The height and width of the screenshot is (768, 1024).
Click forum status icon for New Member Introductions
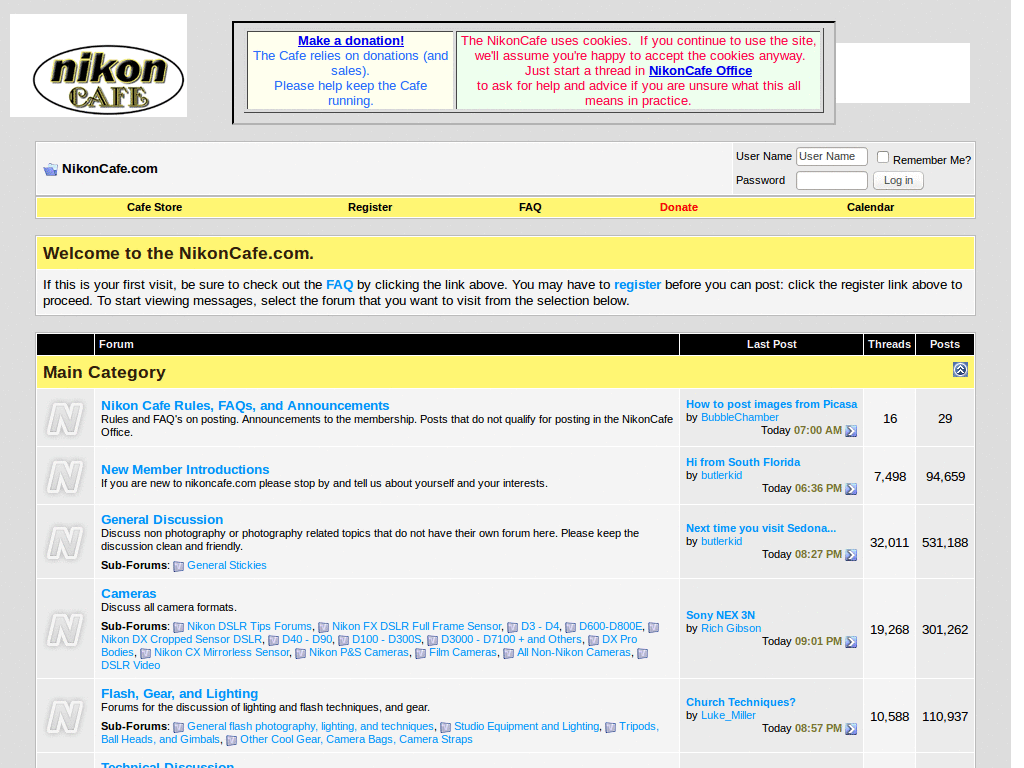coord(65,477)
